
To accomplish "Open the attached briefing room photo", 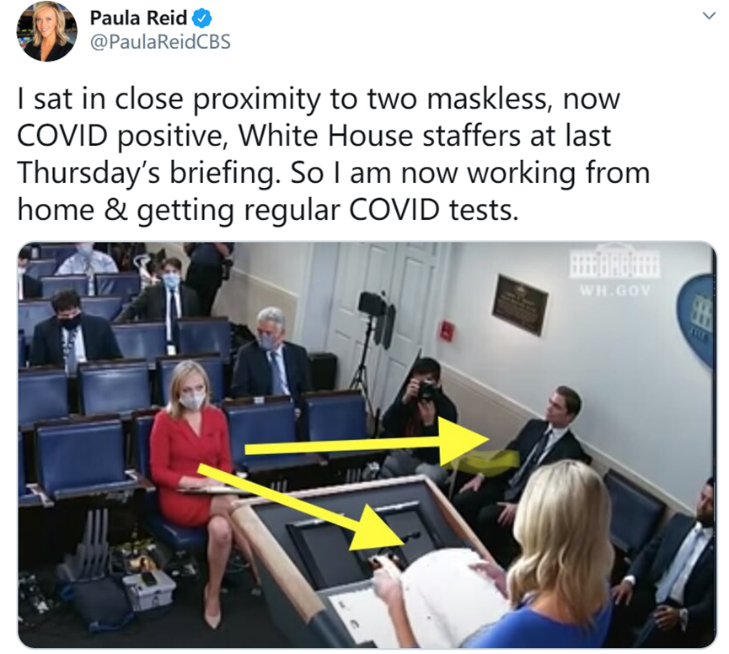I will [367, 444].
